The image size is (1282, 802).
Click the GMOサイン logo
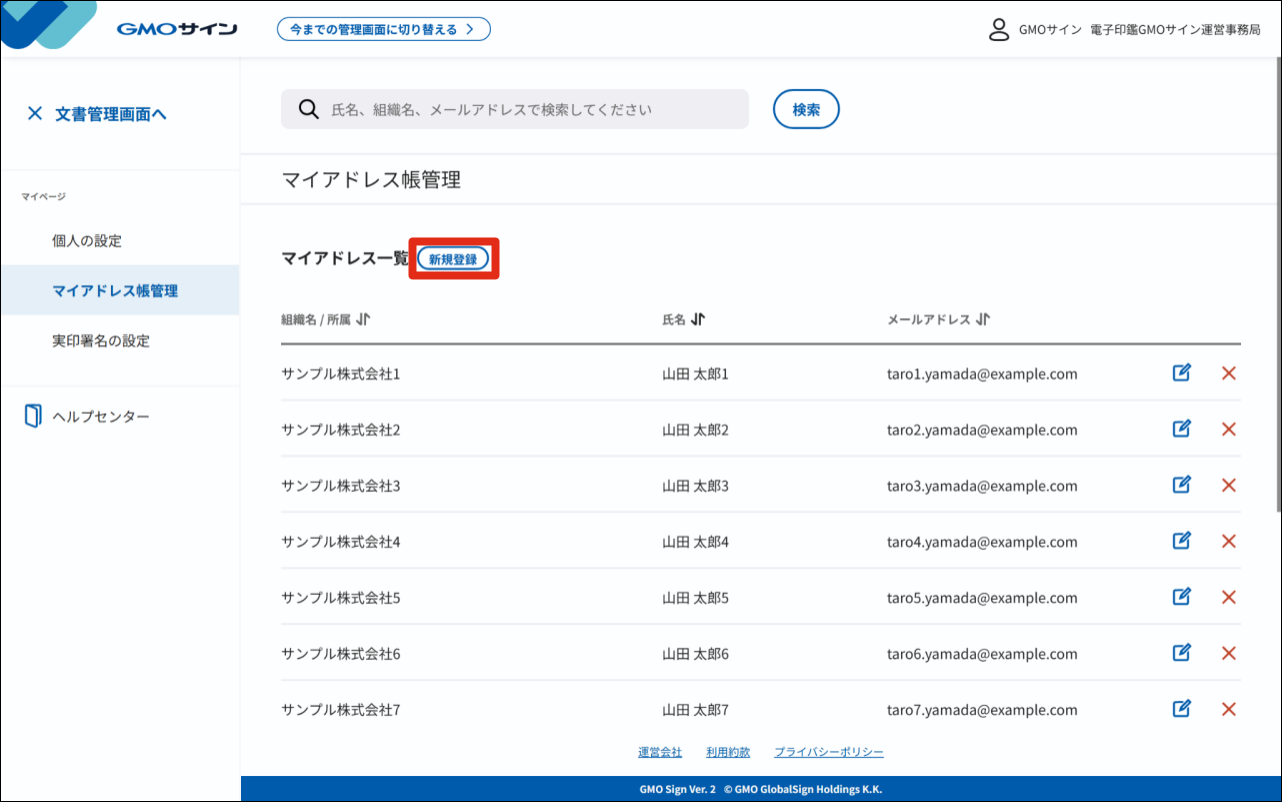176,29
